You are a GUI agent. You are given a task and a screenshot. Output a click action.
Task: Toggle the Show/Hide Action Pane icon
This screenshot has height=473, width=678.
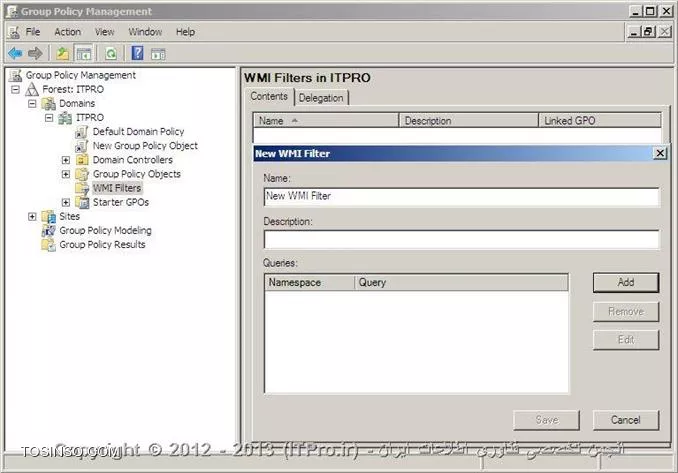[x=158, y=54]
